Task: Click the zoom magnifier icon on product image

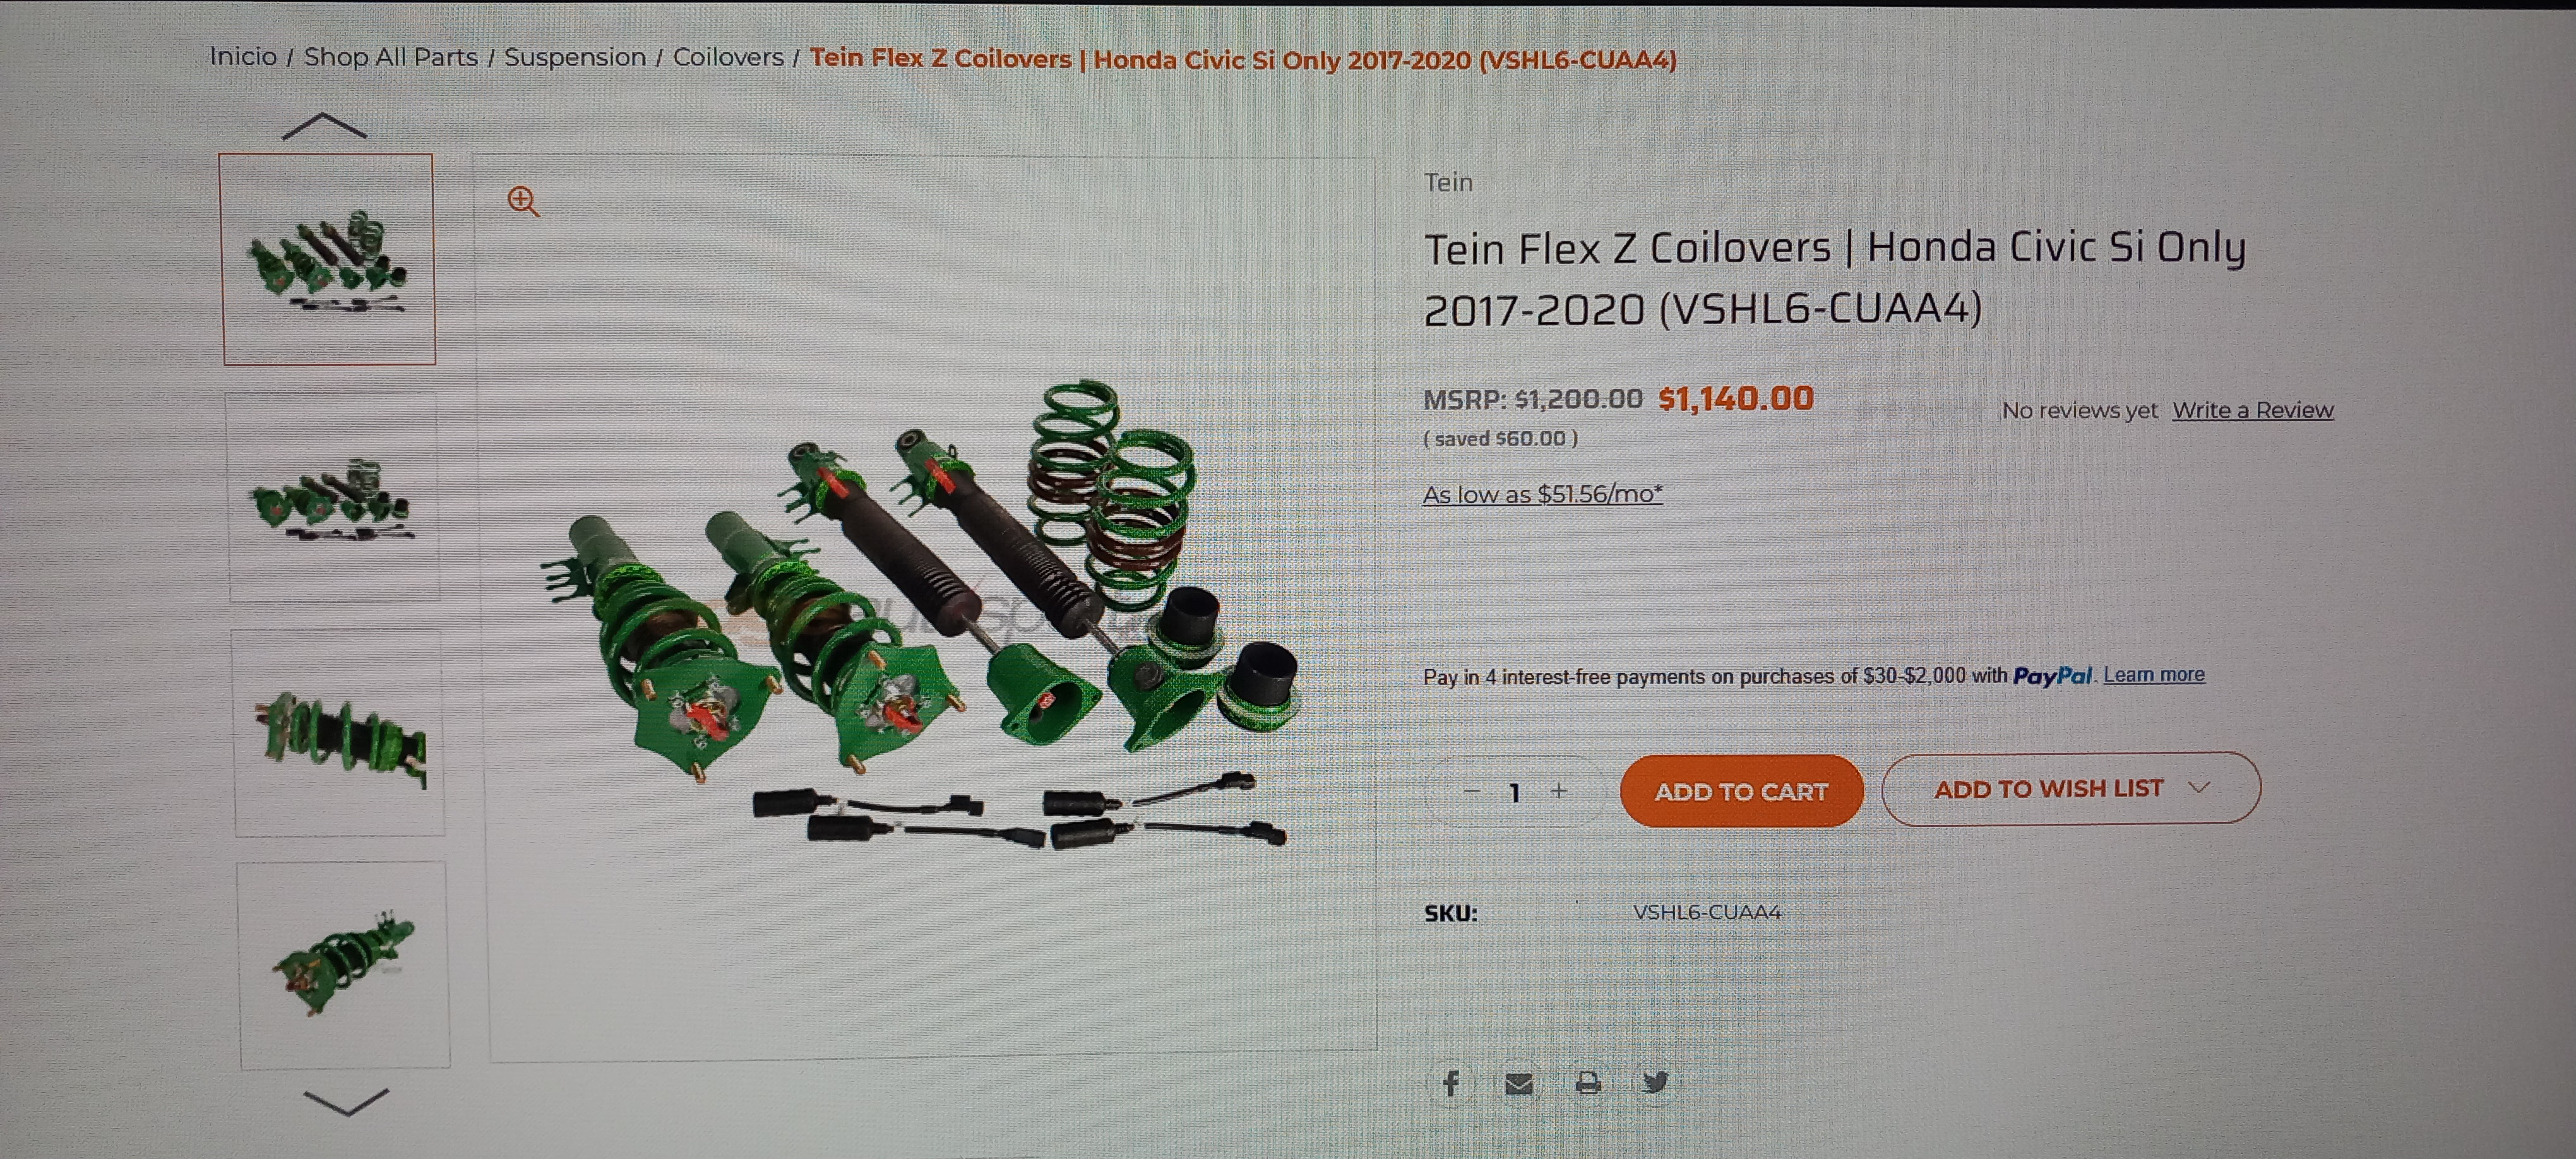Action: coord(523,201)
